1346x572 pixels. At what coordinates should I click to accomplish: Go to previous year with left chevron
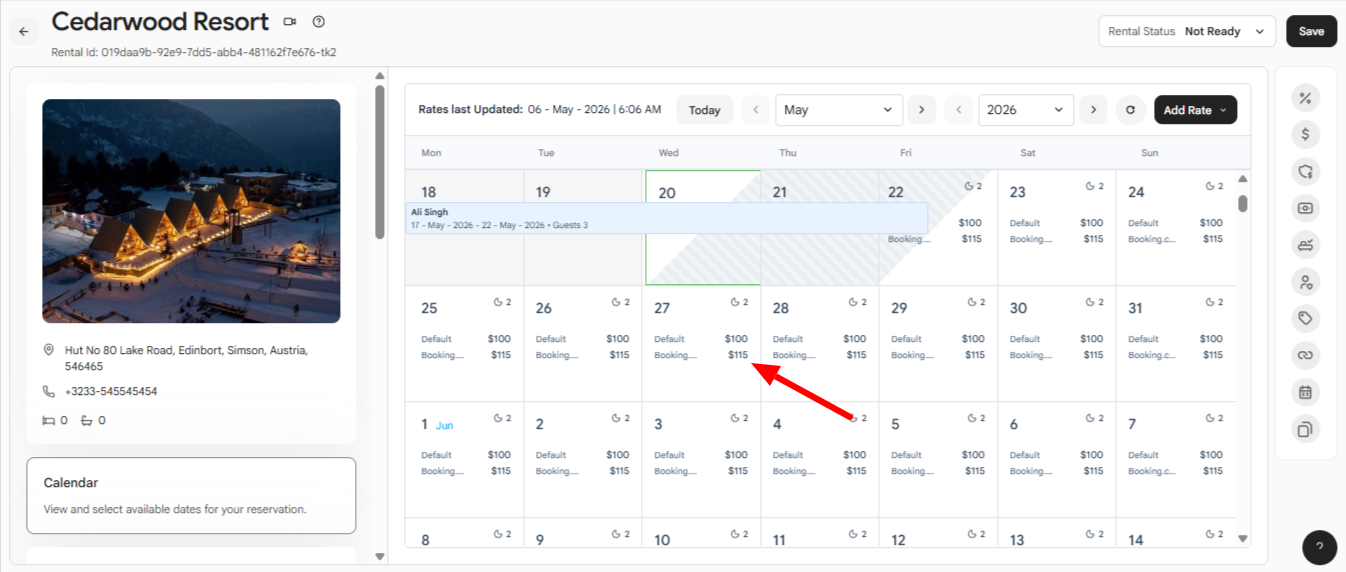pos(960,110)
